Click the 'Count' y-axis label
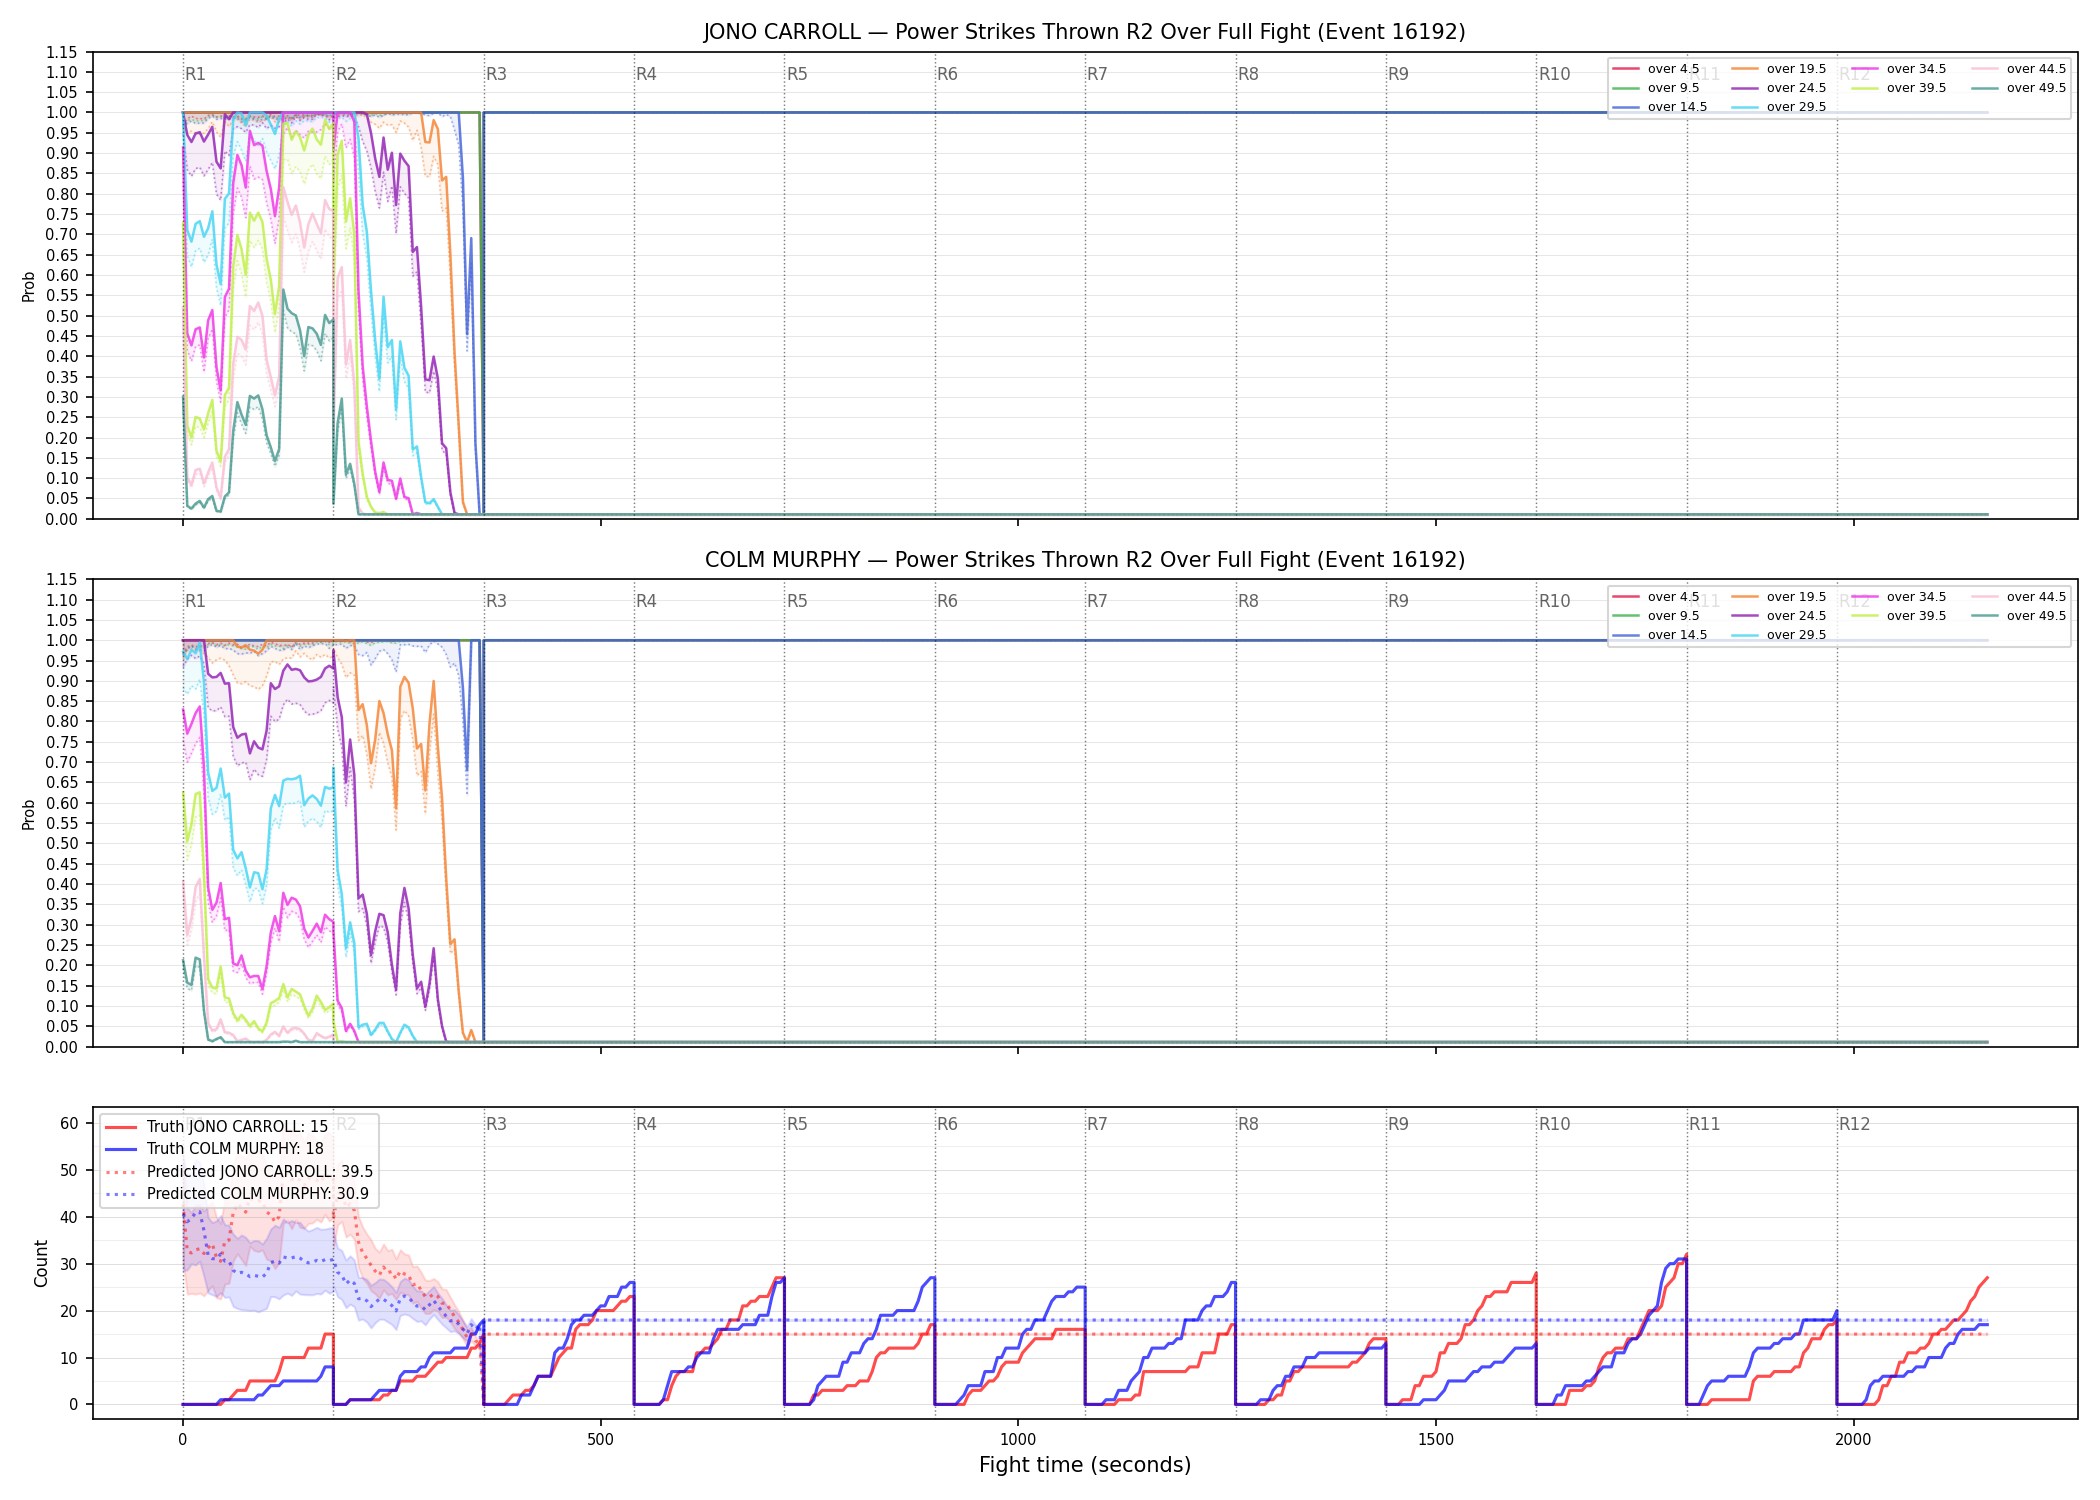 [41, 1263]
